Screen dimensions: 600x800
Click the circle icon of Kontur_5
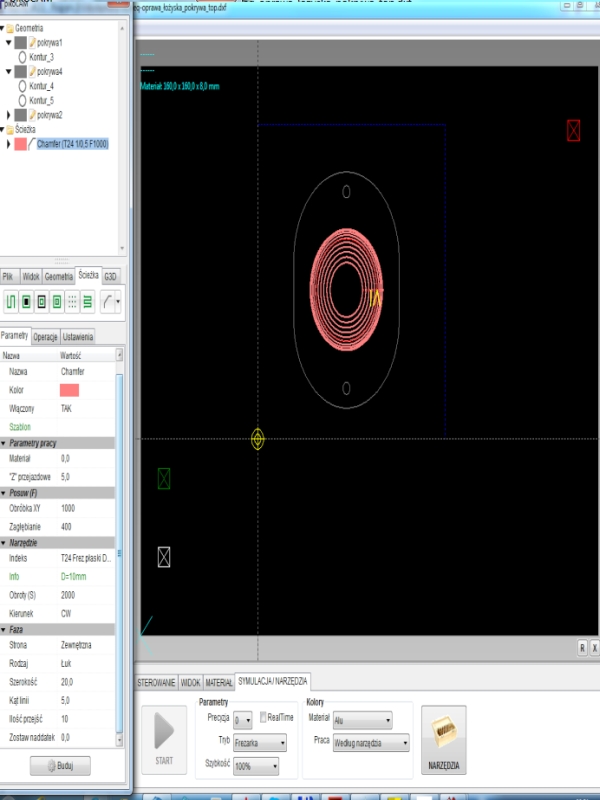pyautogui.click(x=22, y=100)
